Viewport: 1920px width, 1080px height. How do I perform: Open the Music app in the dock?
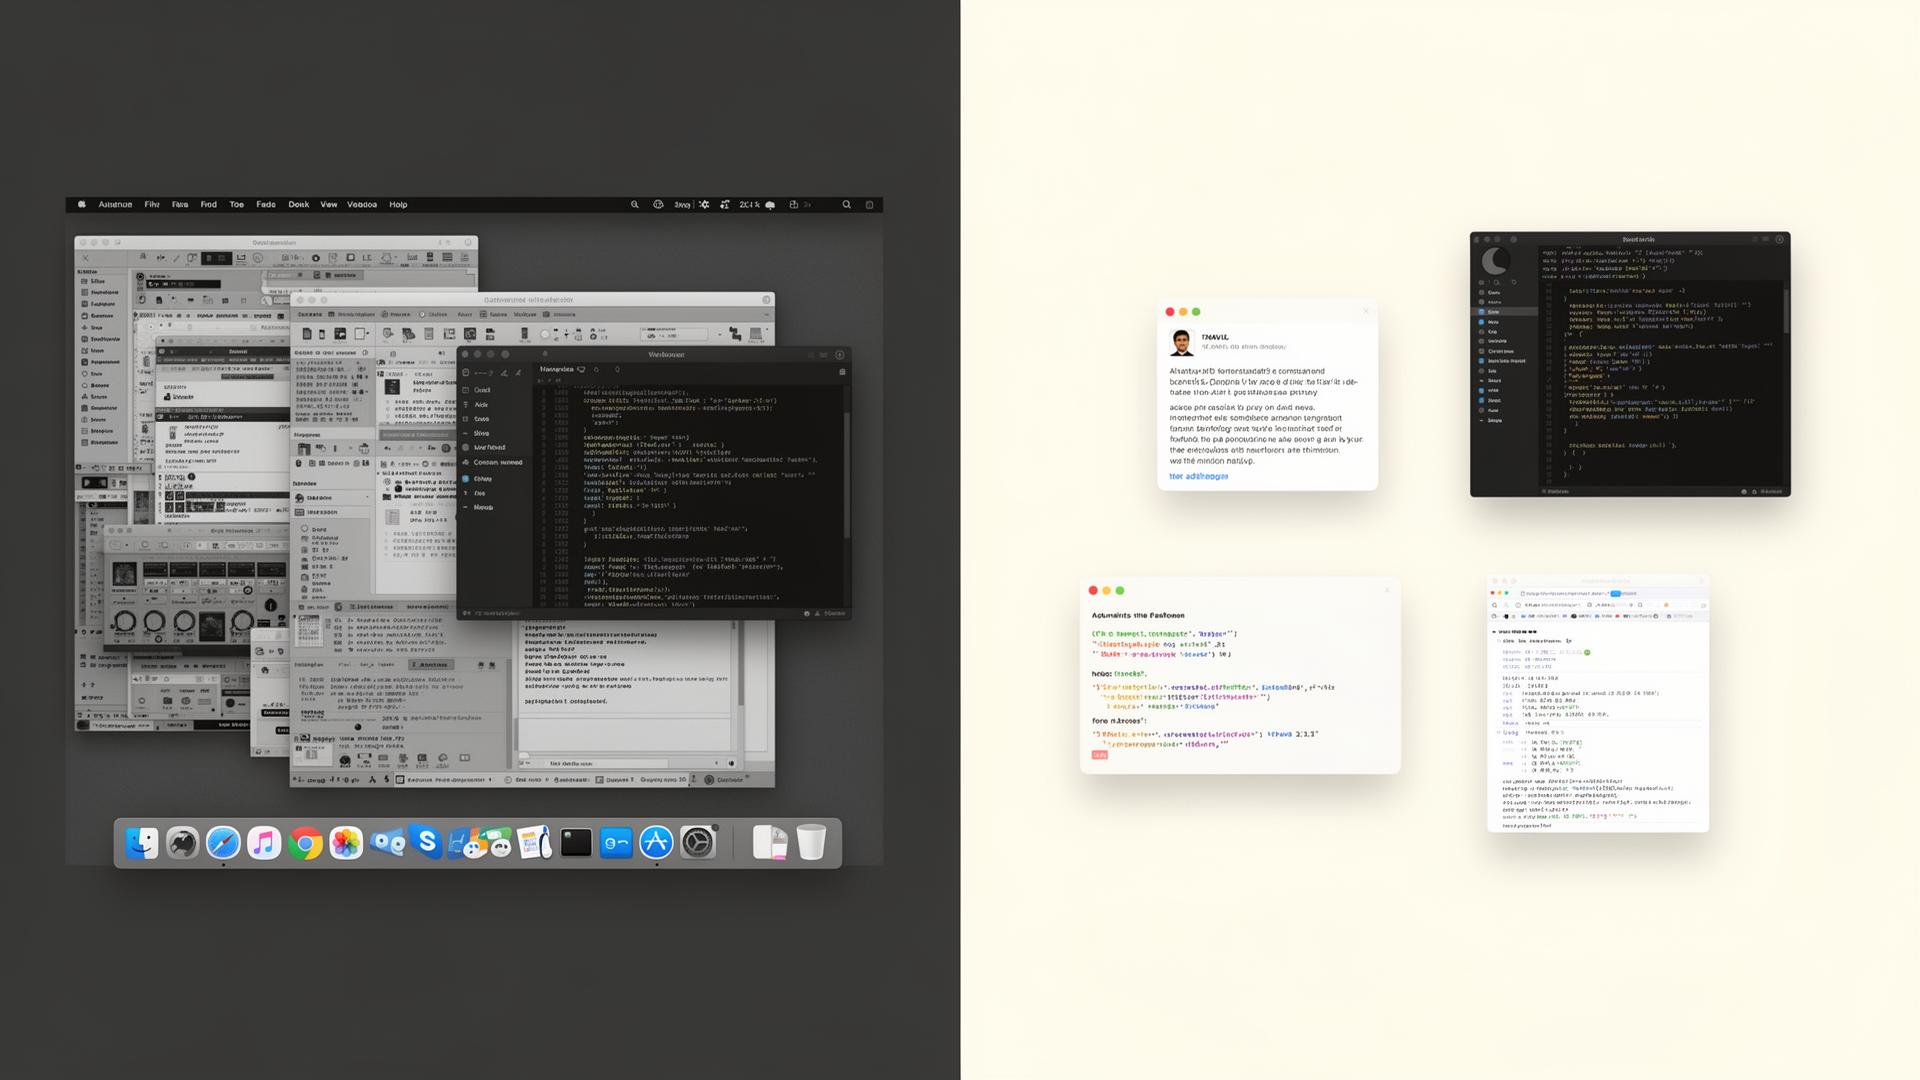pyautogui.click(x=264, y=843)
